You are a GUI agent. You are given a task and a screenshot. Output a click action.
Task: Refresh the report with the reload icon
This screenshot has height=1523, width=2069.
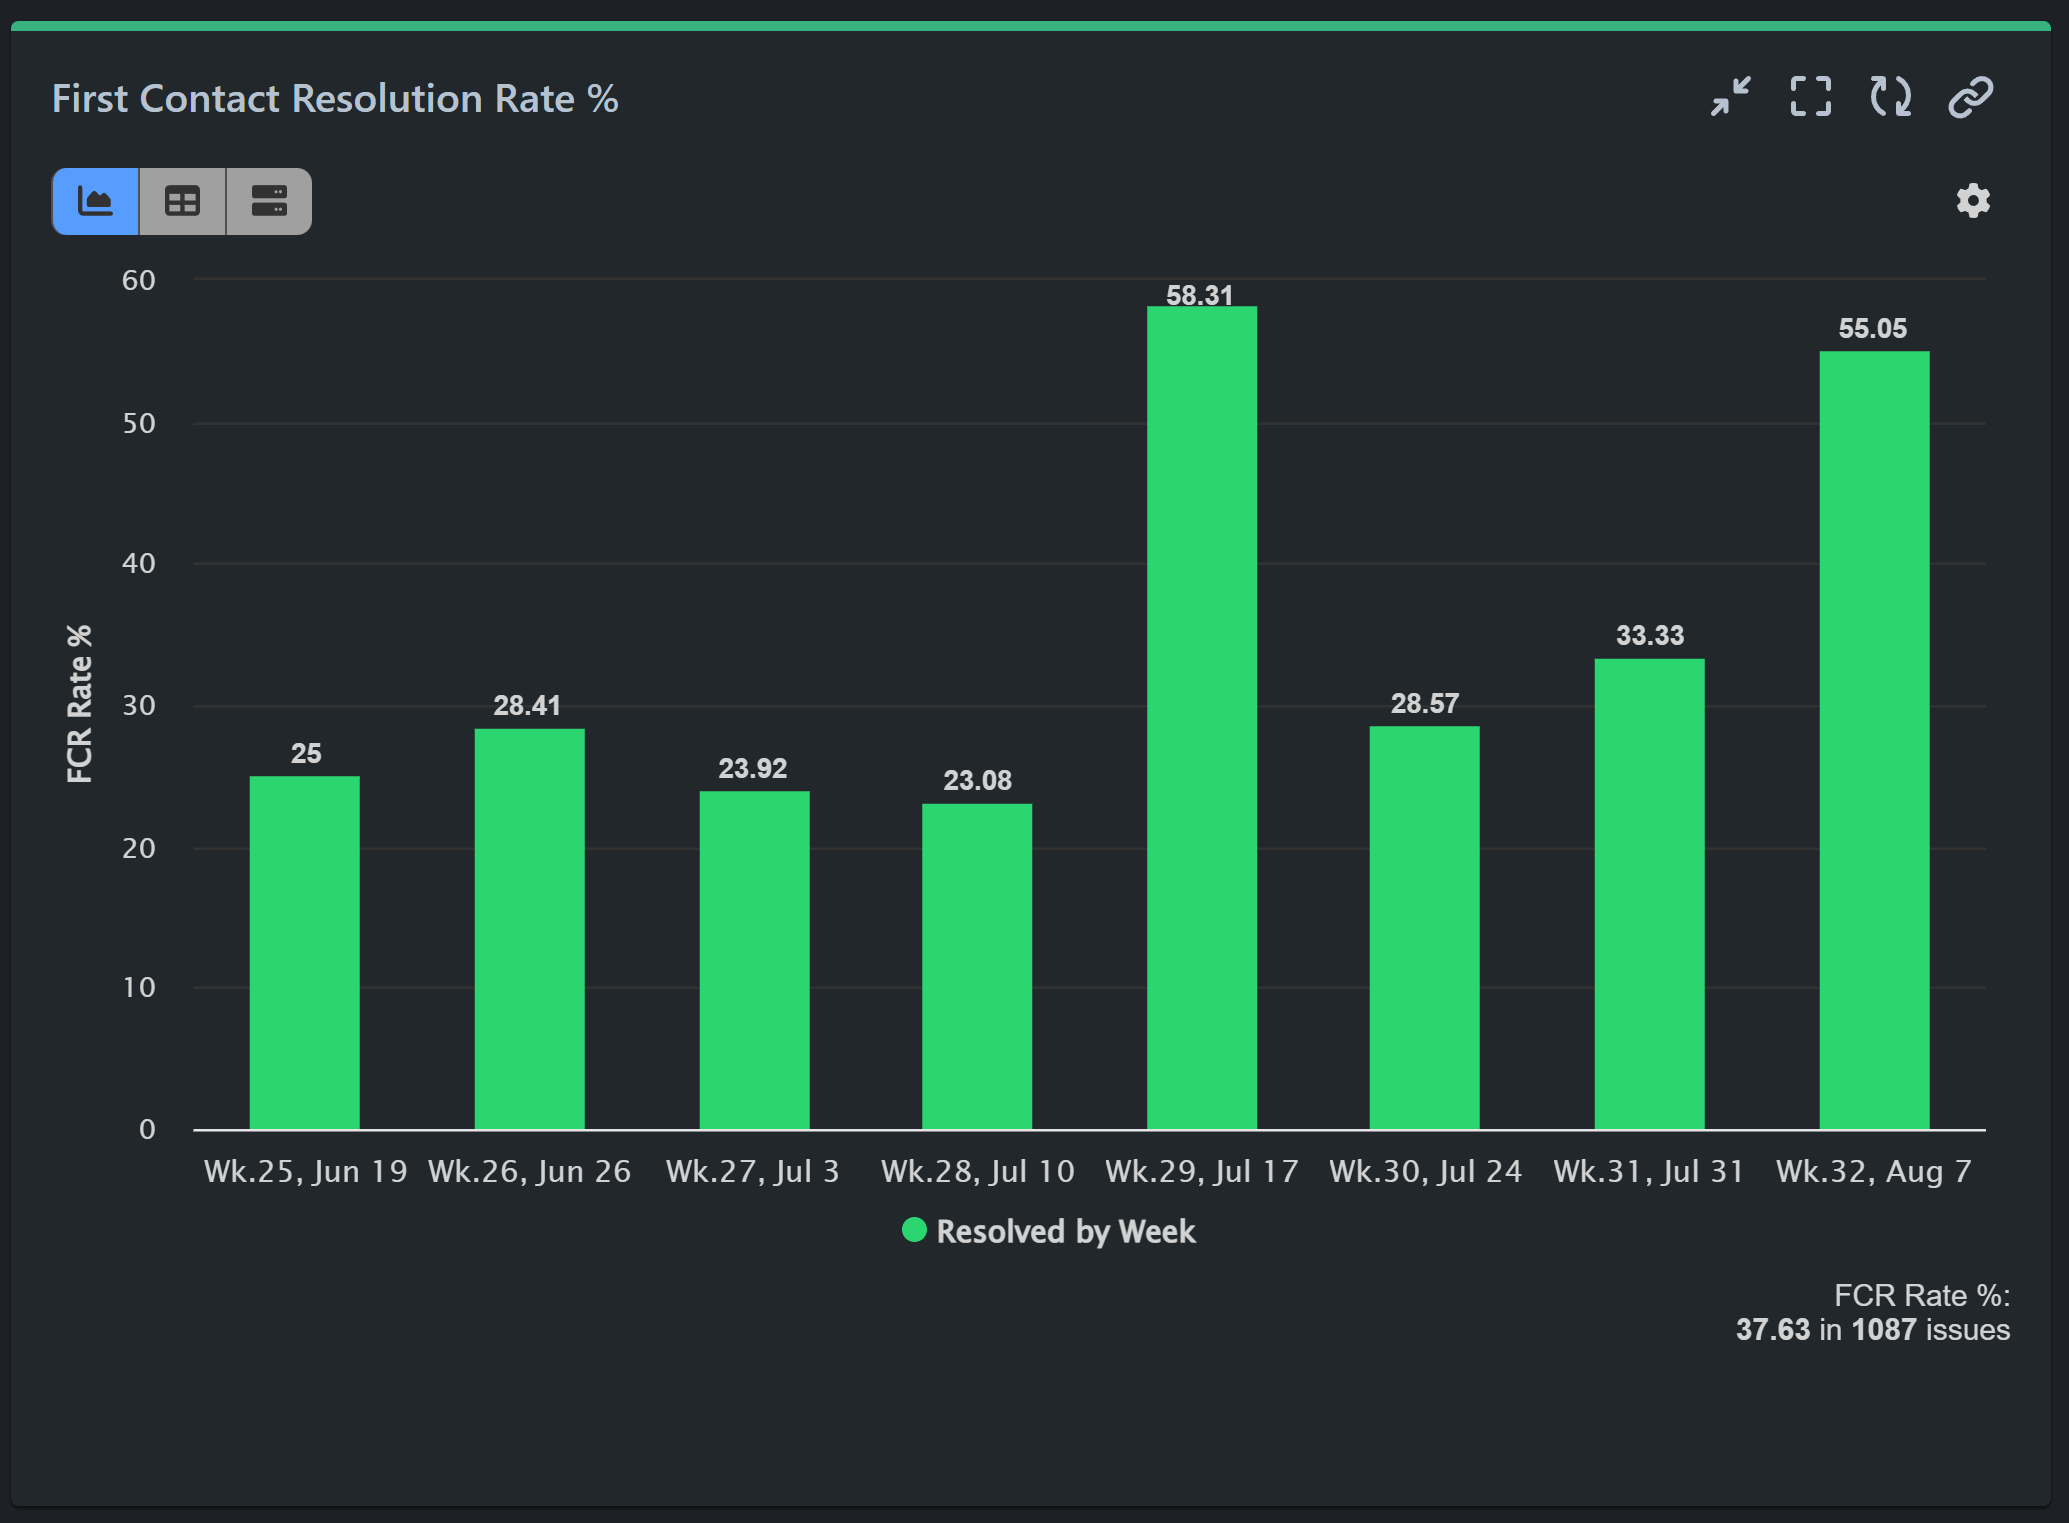point(1890,97)
